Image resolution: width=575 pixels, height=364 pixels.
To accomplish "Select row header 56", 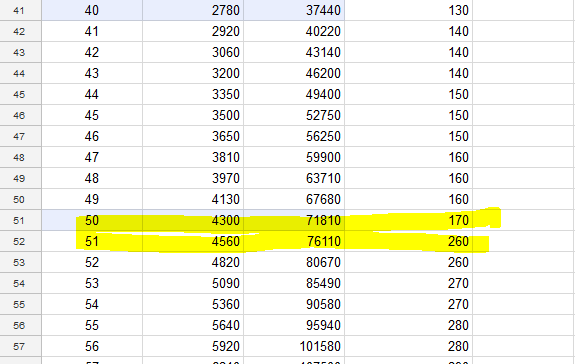I will (21, 326).
